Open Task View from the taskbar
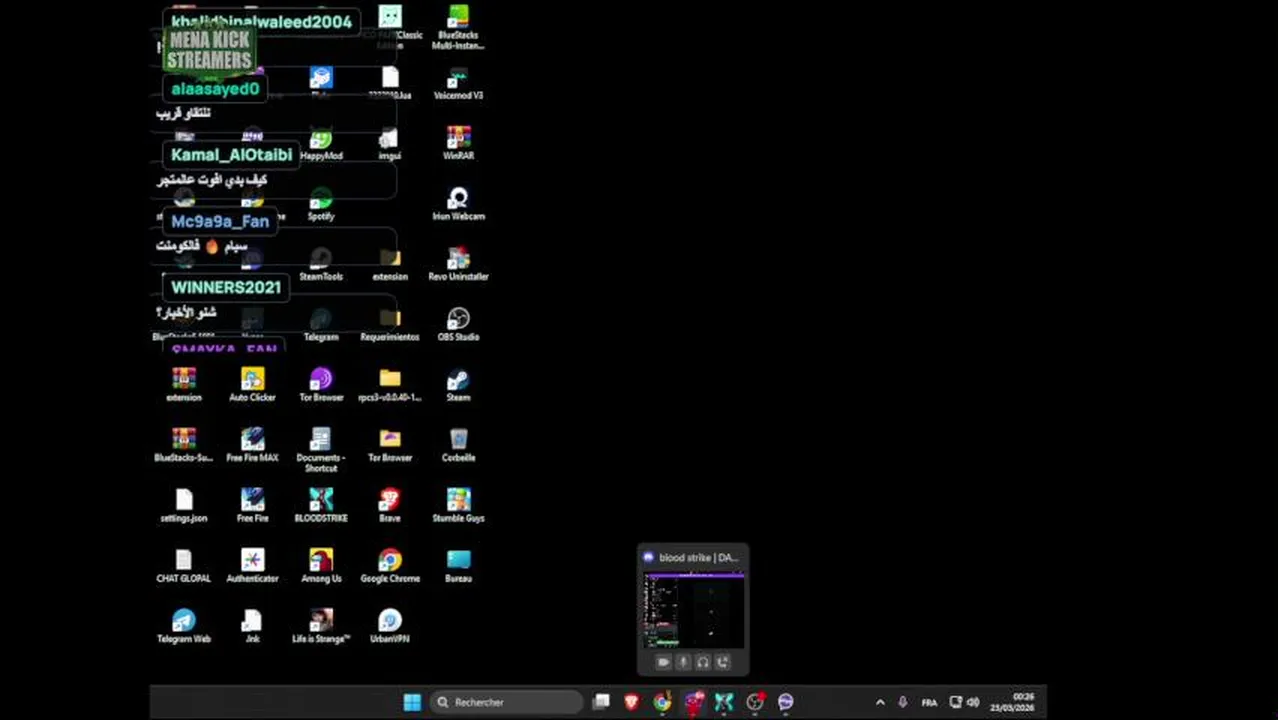The height and width of the screenshot is (720, 1278). (x=601, y=702)
